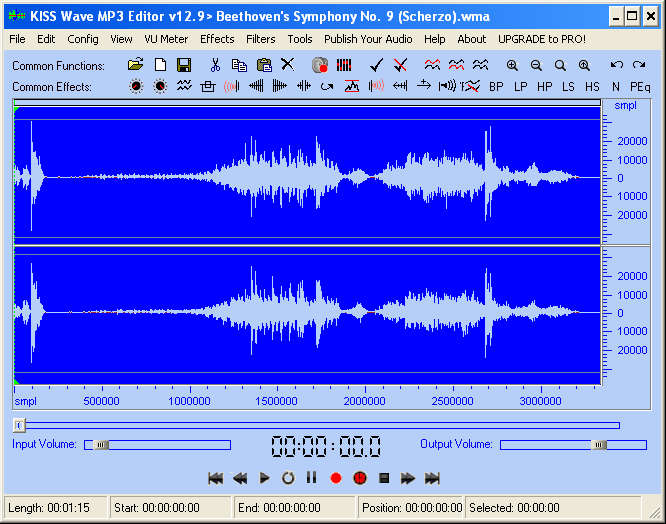666x524 pixels.
Task: Click the playback position scrollbar thumb
Action: (x=19, y=425)
